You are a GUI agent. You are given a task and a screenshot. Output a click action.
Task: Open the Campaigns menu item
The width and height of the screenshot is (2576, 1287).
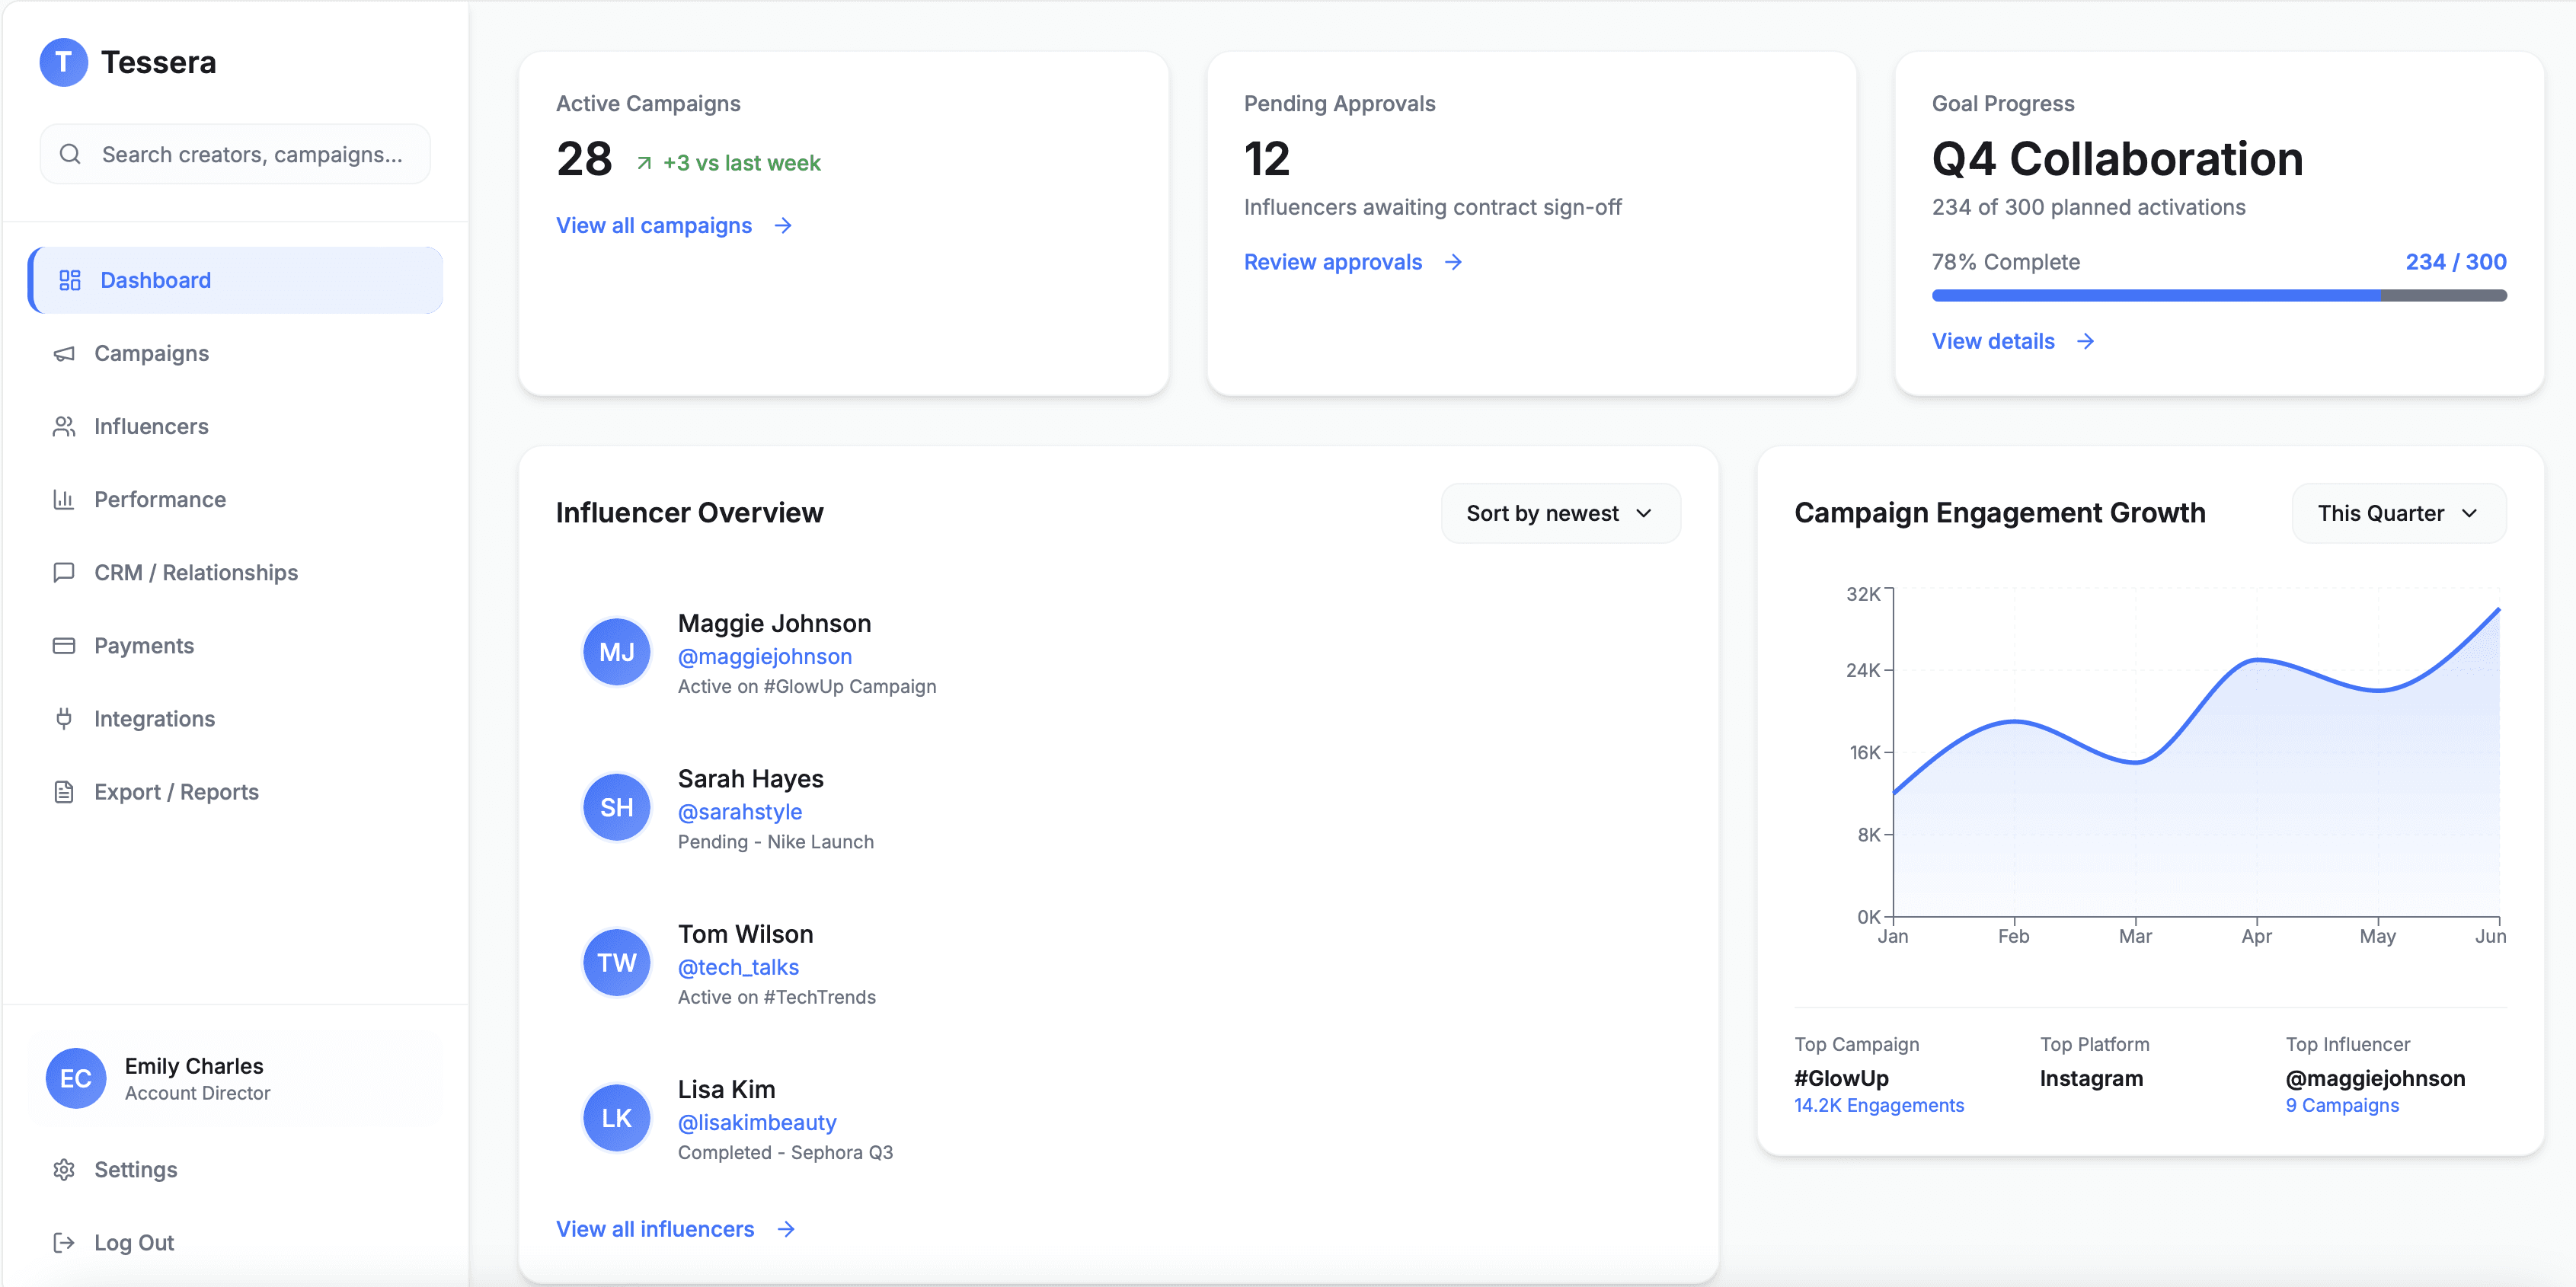tap(235, 353)
